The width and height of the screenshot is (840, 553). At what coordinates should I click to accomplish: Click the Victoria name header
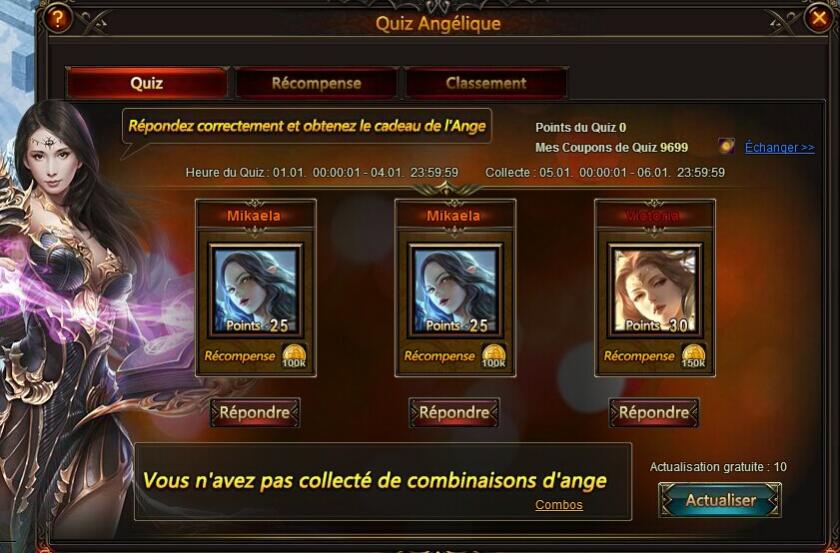pos(655,215)
